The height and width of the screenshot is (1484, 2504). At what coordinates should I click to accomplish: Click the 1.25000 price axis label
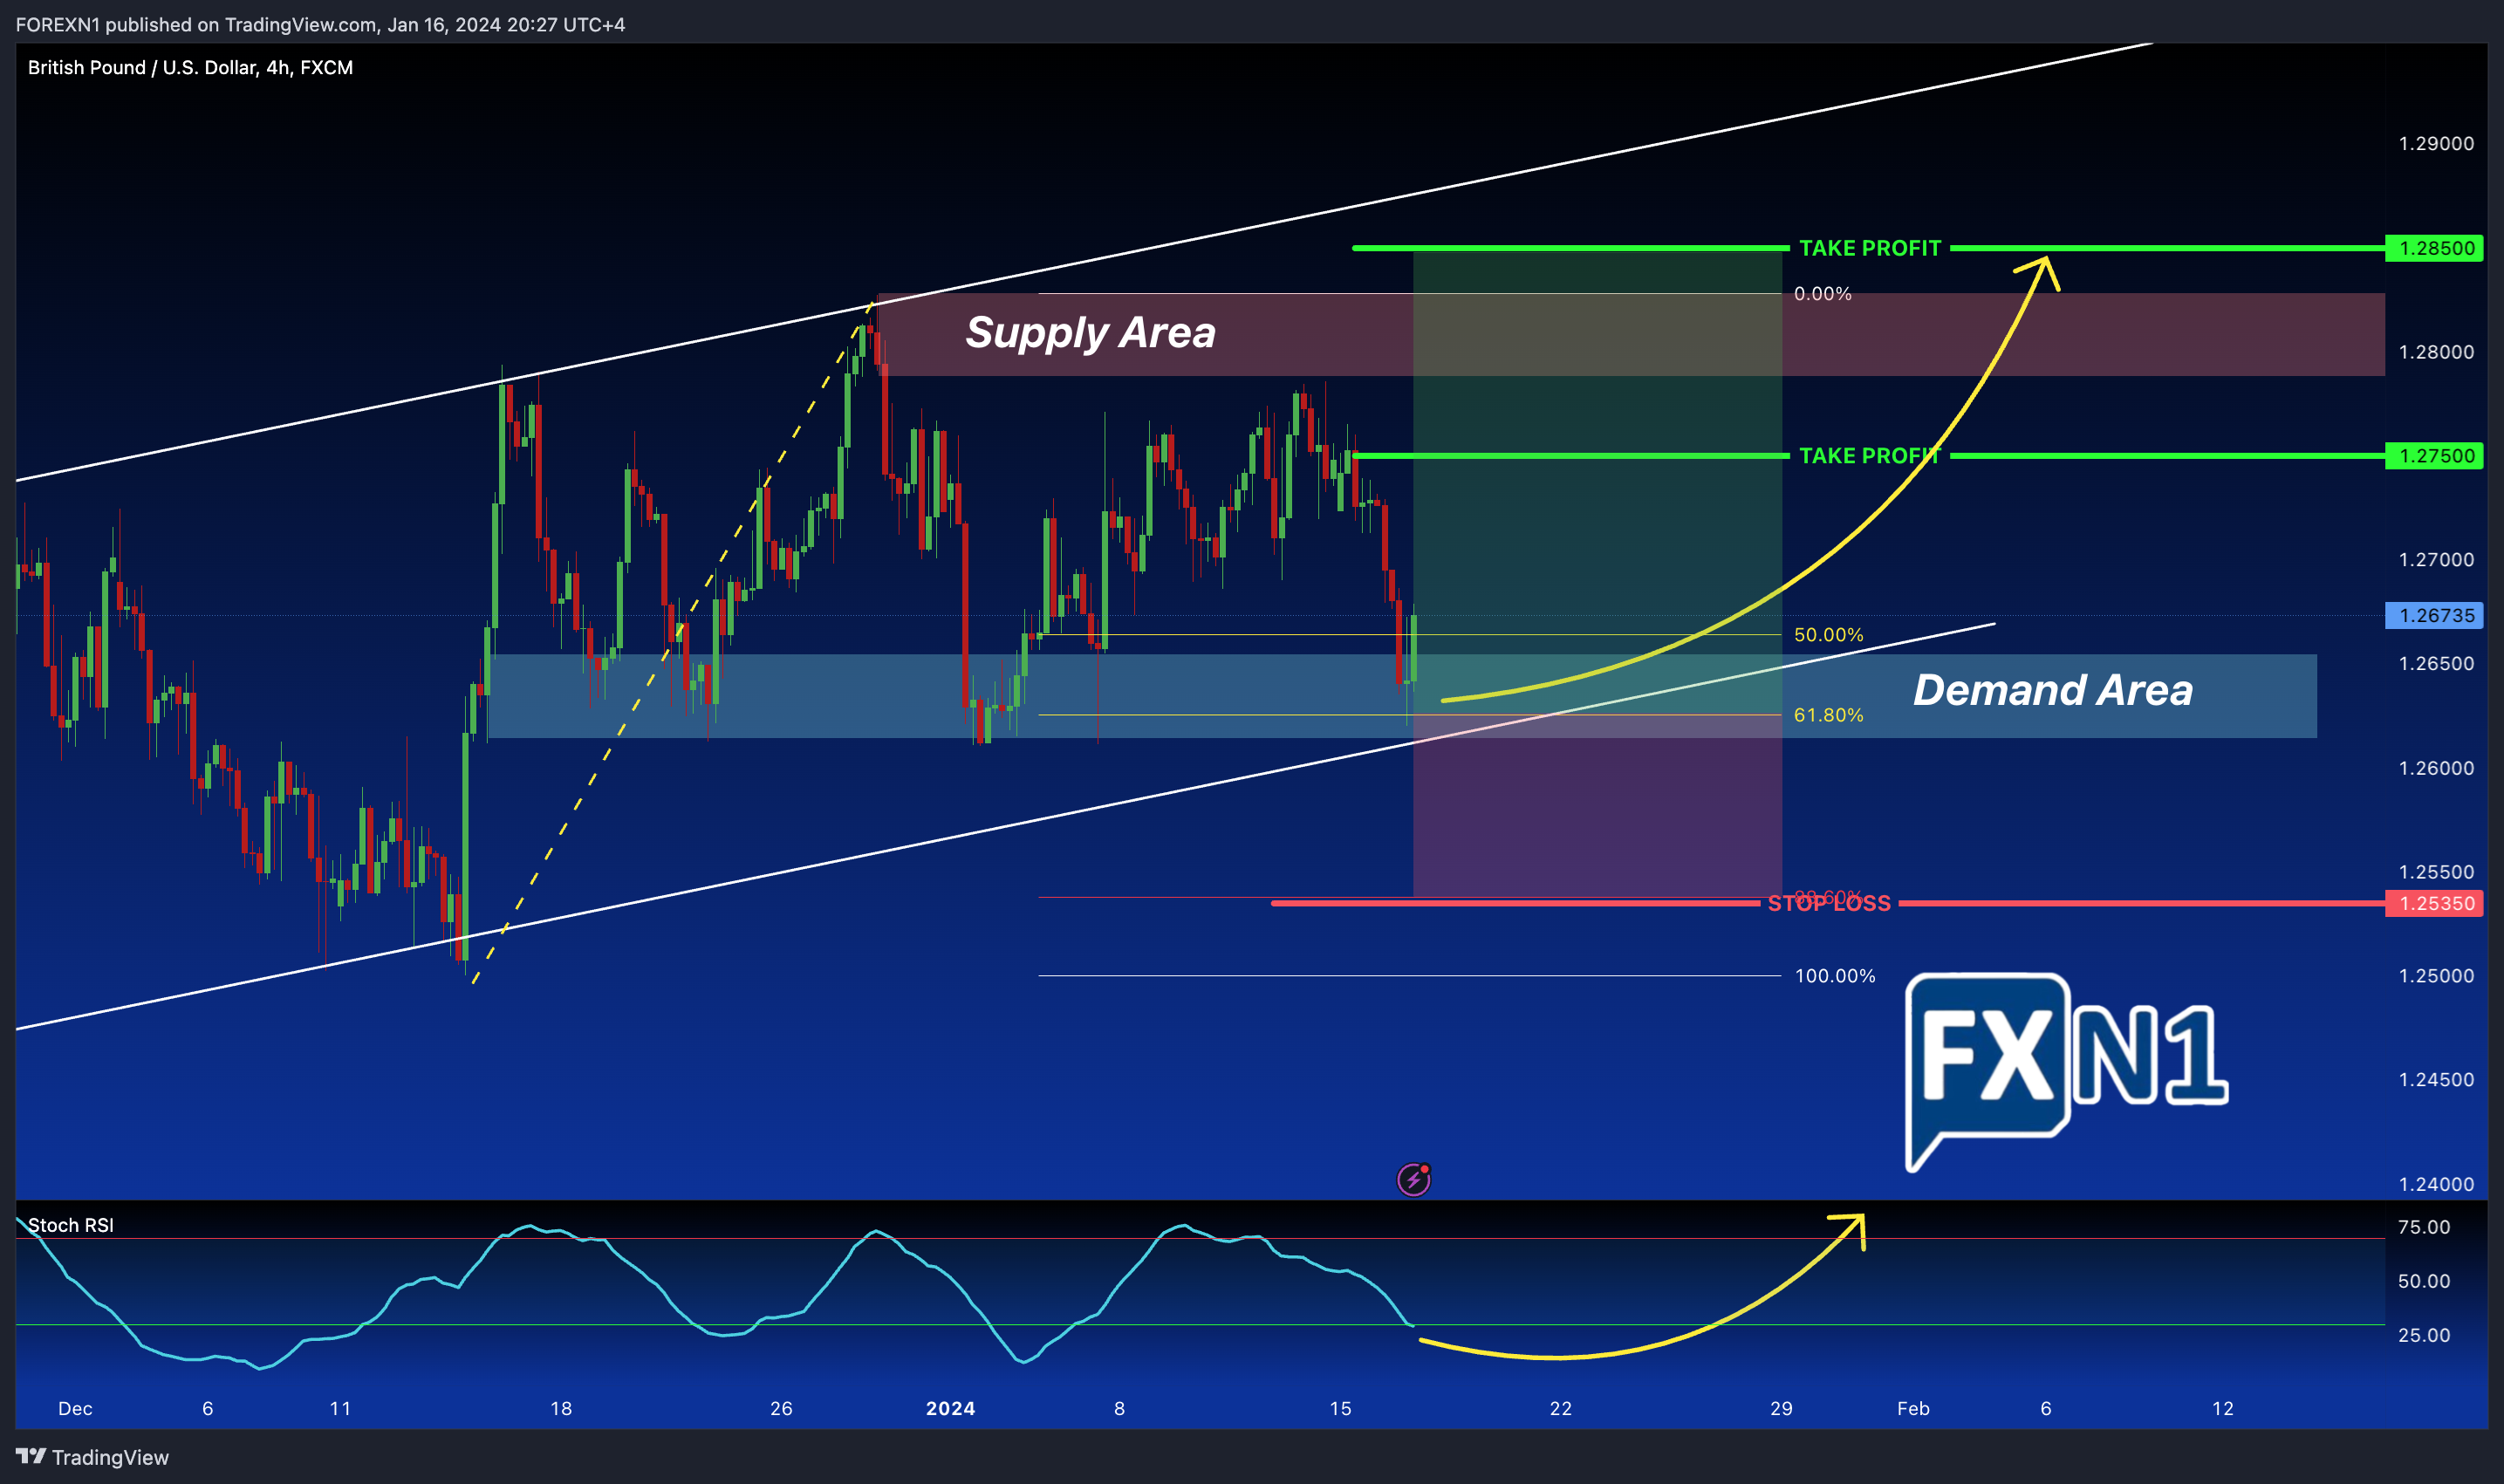2436,976
